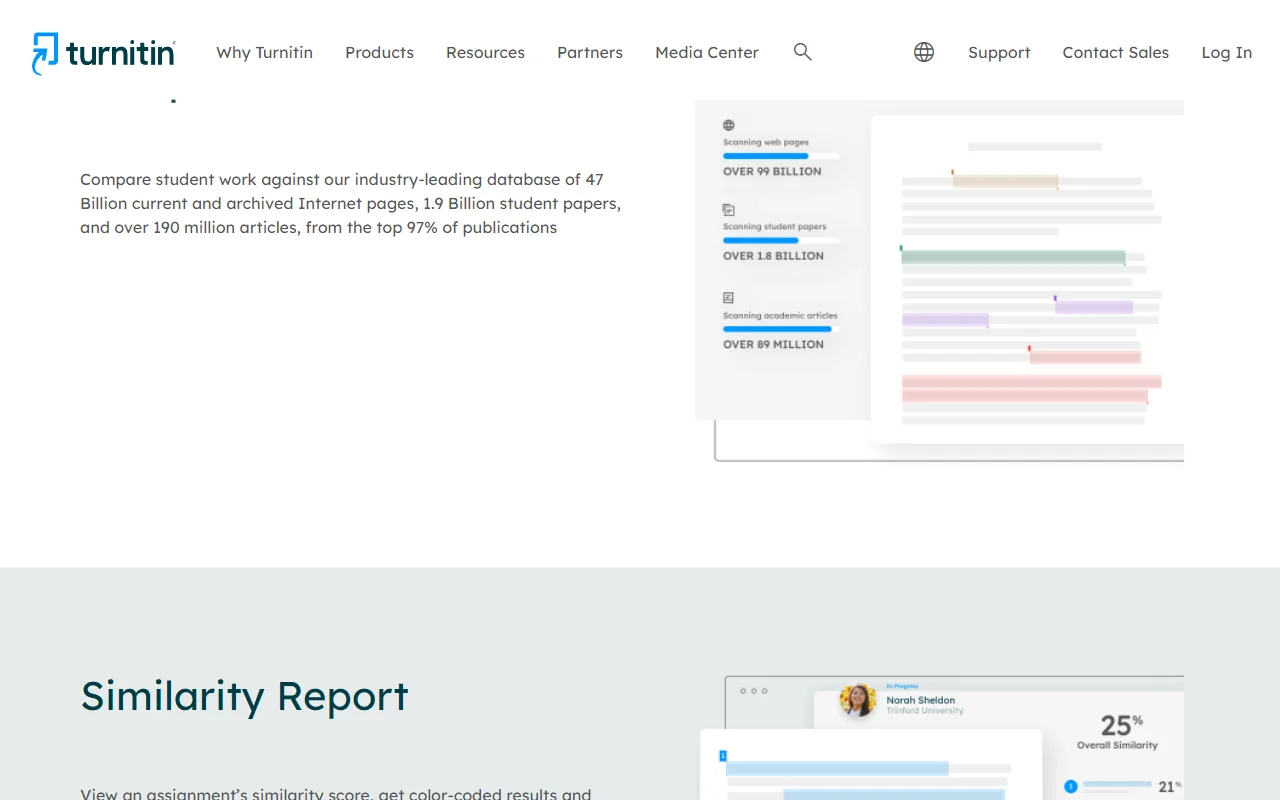Click the student papers icon
This screenshot has height=800, width=1280.
[729, 210]
